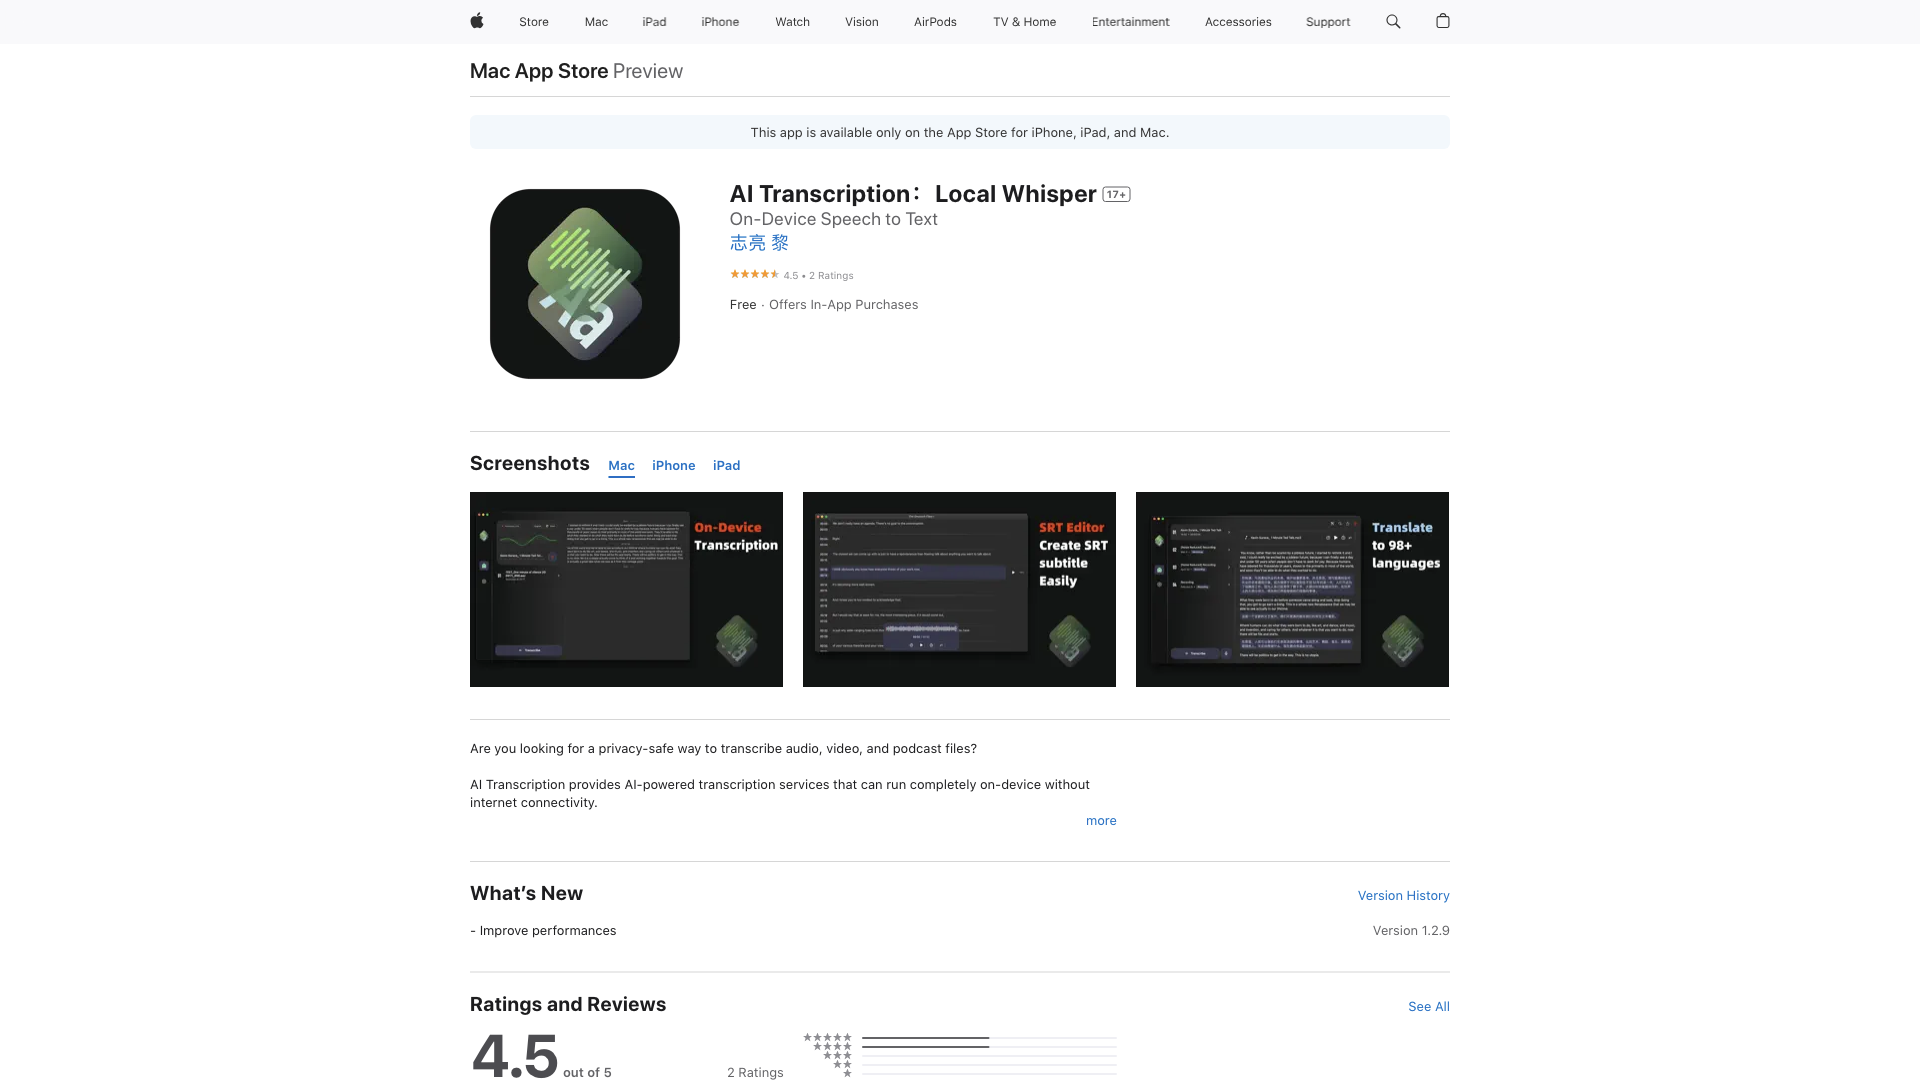Open the Store menu item
This screenshot has width=1920, height=1080.
[x=533, y=21]
